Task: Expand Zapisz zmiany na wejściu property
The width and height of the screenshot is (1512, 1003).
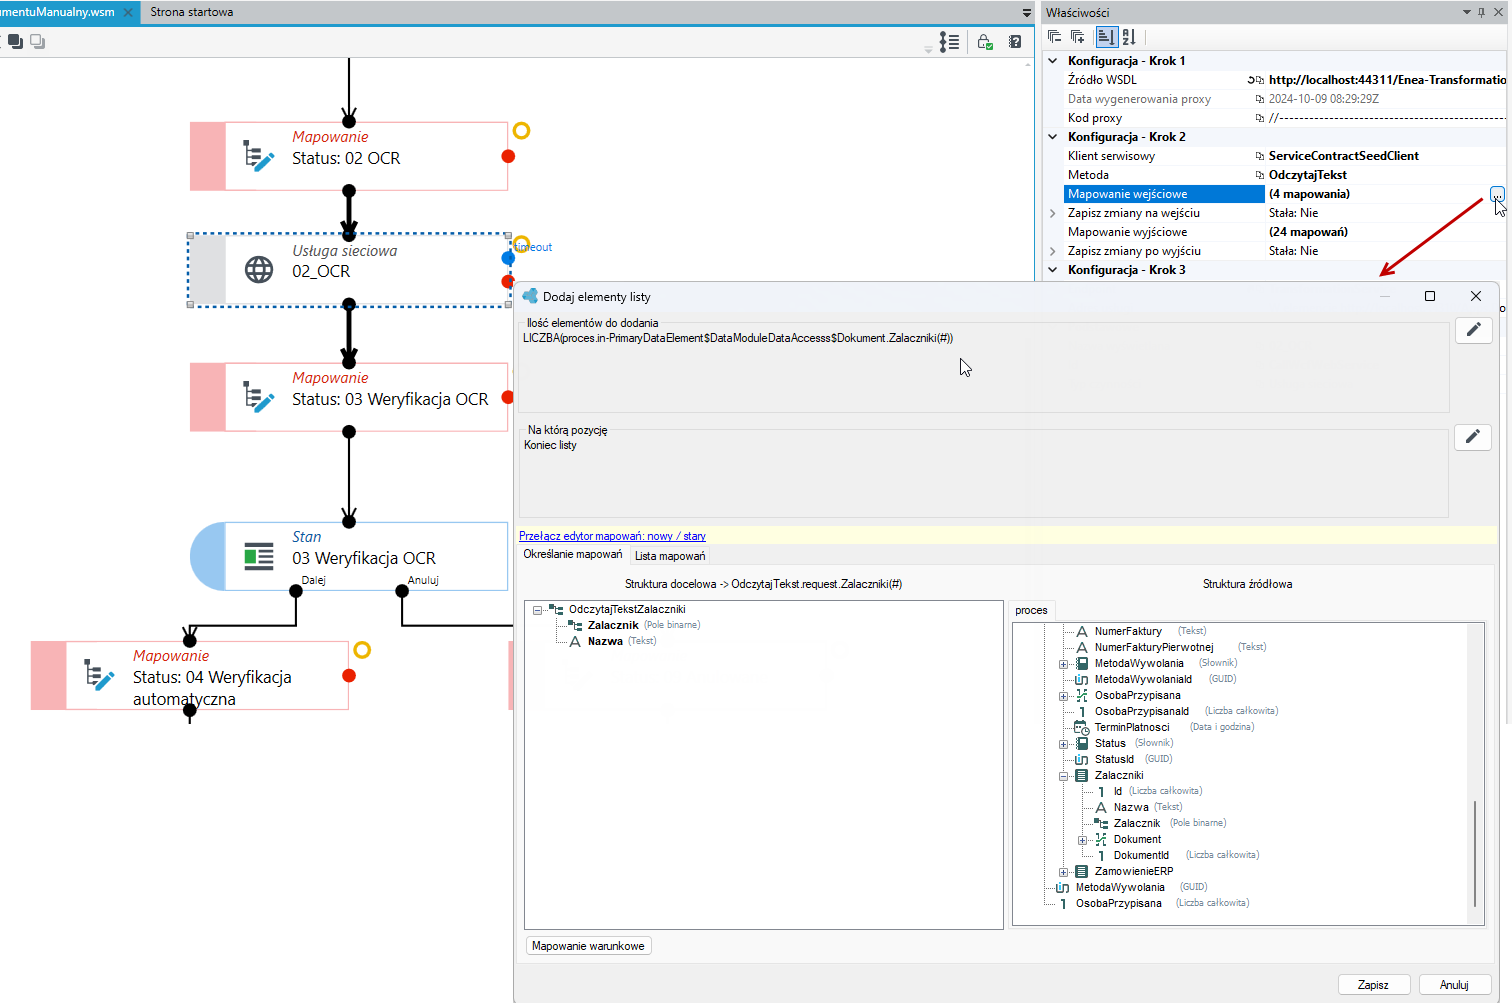Action: pyautogui.click(x=1052, y=213)
